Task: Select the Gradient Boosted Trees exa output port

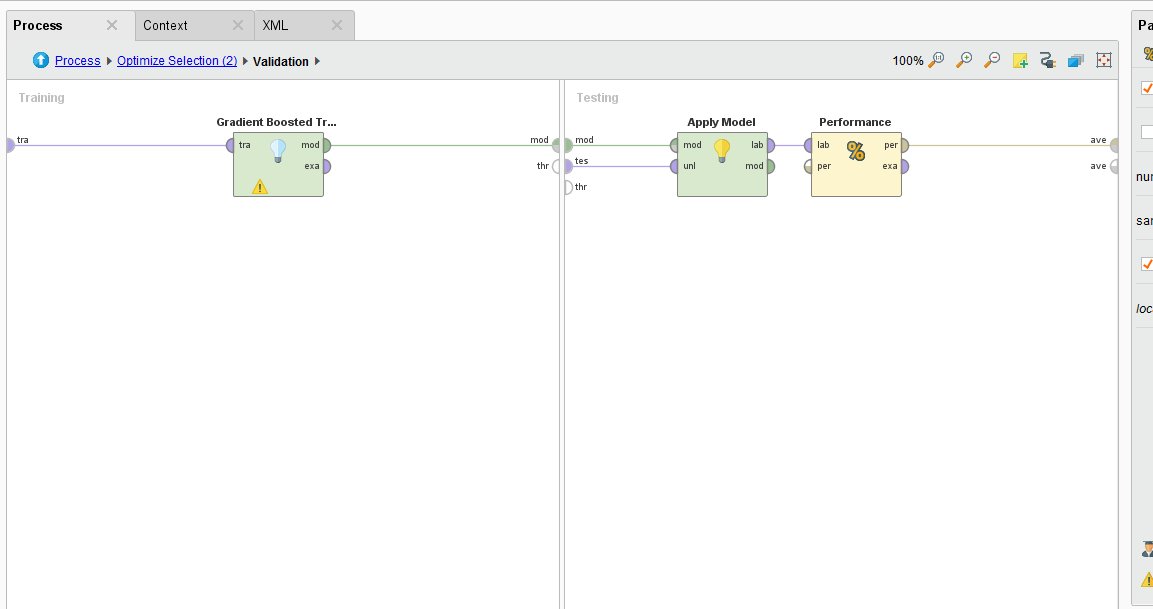Action: tap(326, 166)
